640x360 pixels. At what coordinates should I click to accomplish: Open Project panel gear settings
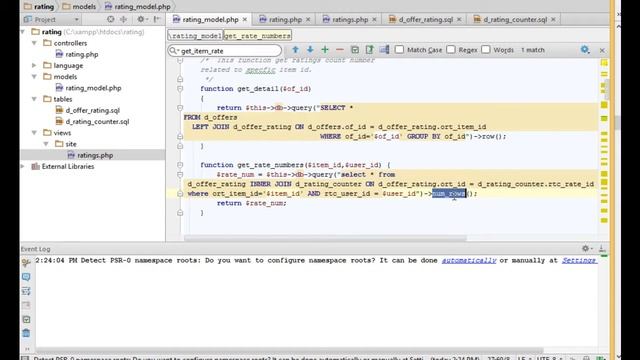[x=141, y=19]
